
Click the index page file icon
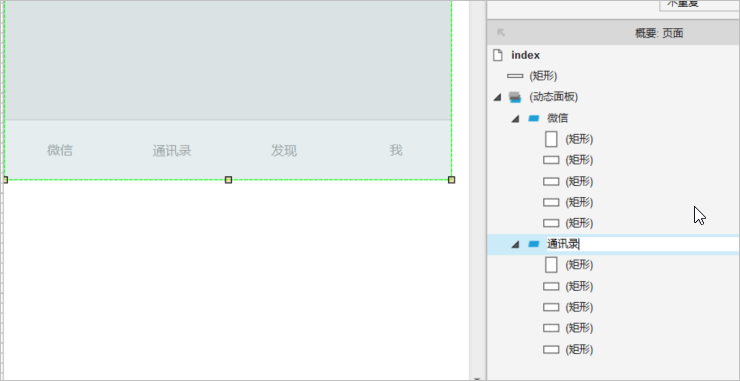click(497, 55)
